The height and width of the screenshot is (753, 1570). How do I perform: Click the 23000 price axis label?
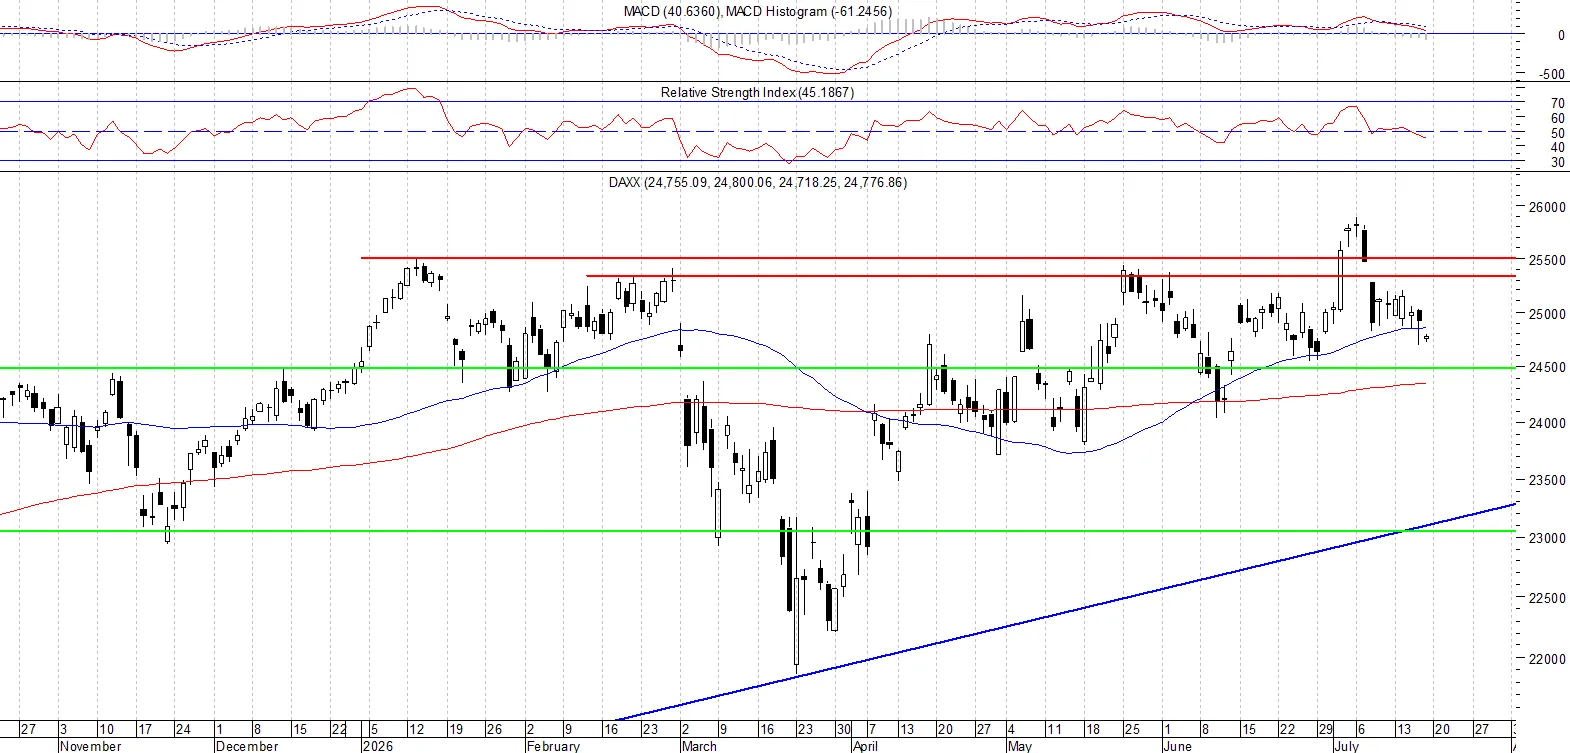coord(1546,538)
